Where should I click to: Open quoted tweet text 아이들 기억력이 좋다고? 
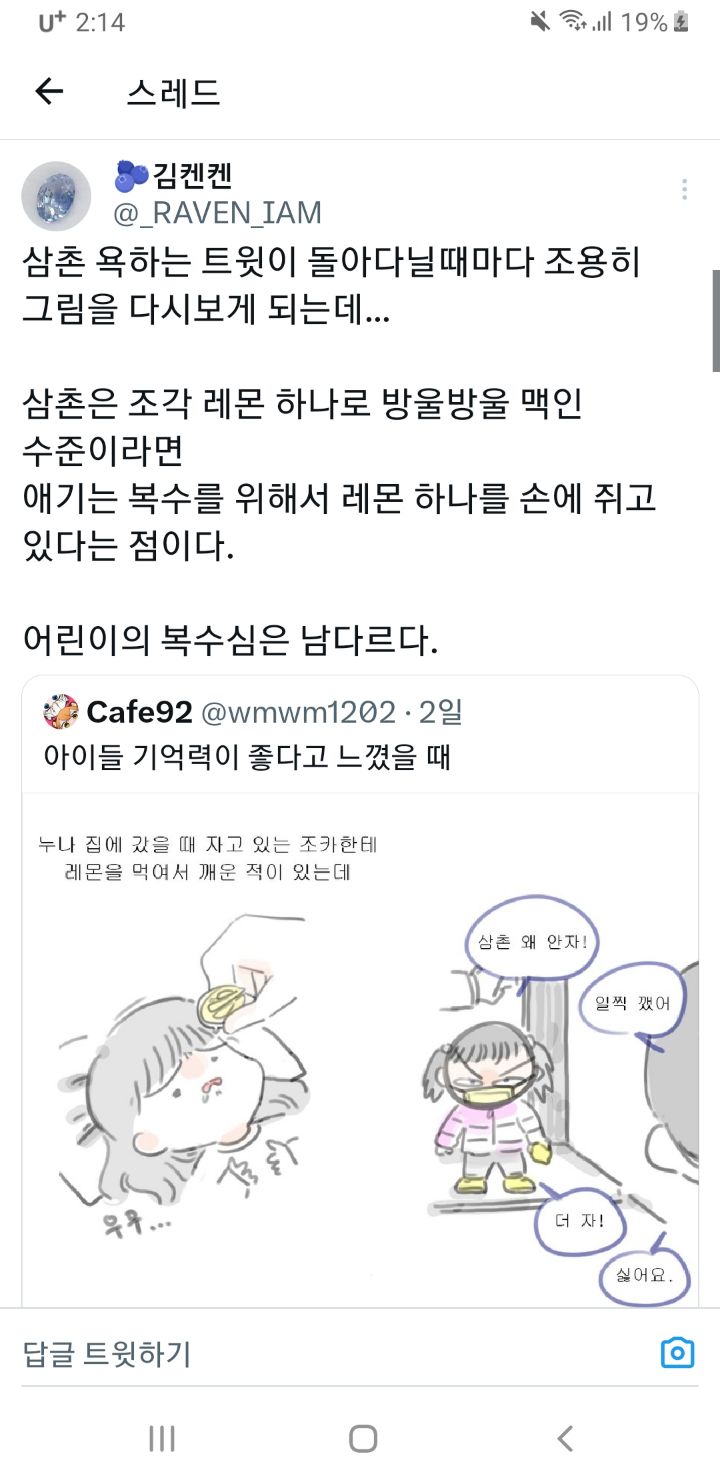click(x=247, y=757)
